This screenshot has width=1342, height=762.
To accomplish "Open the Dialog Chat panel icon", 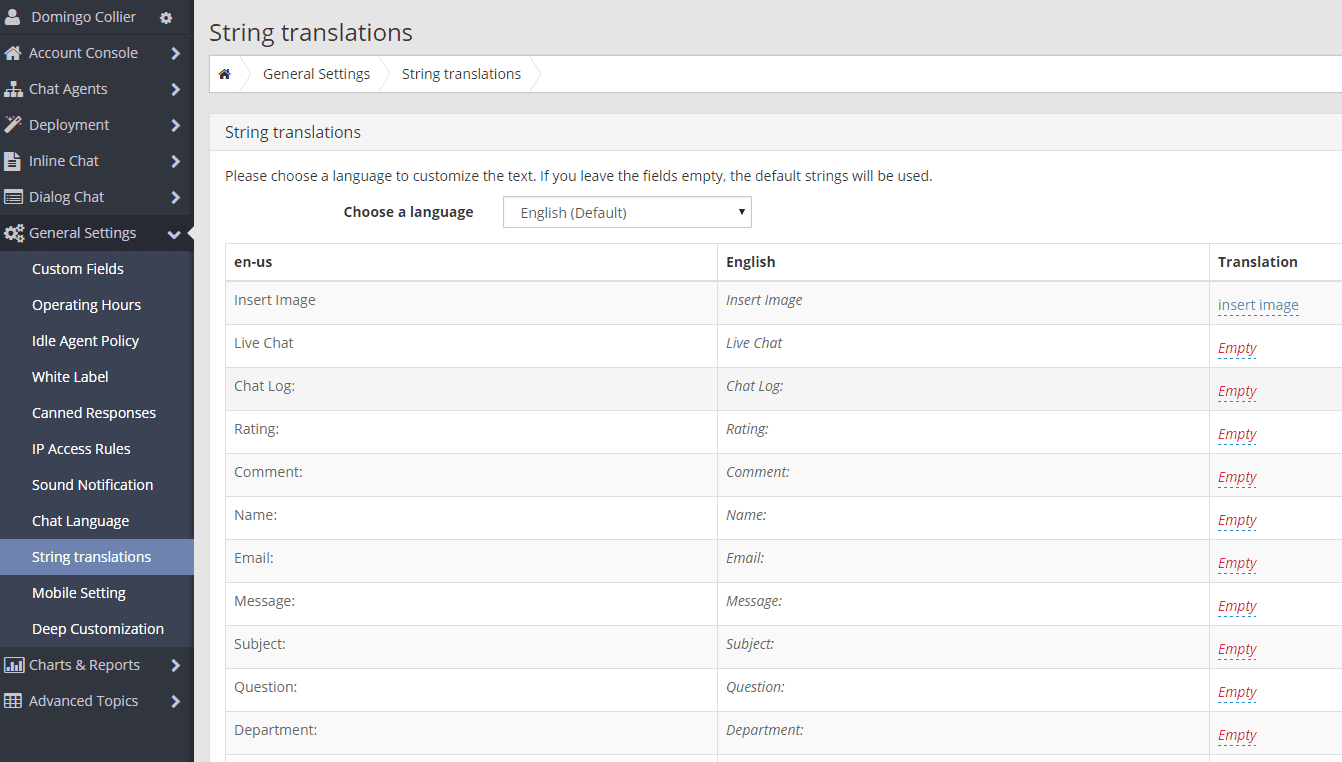I will click(x=14, y=196).
